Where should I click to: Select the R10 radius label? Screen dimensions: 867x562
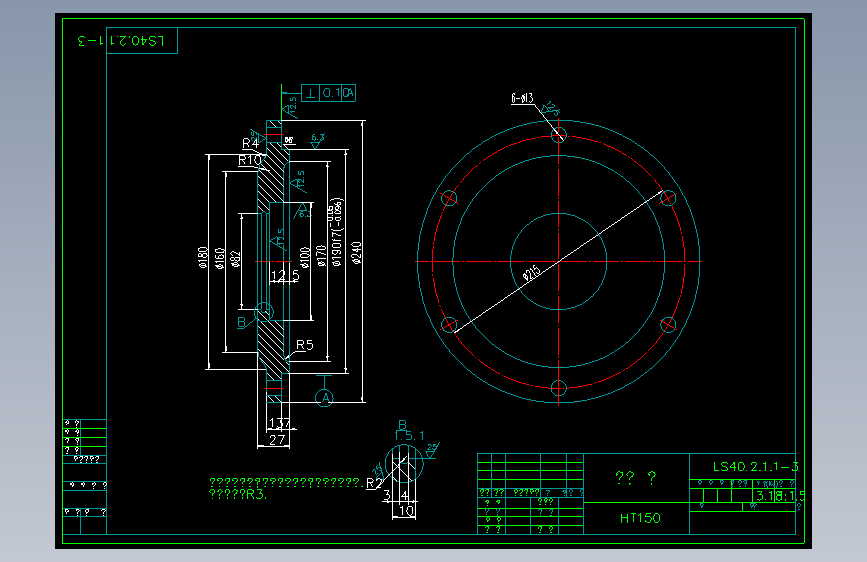[249, 160]
